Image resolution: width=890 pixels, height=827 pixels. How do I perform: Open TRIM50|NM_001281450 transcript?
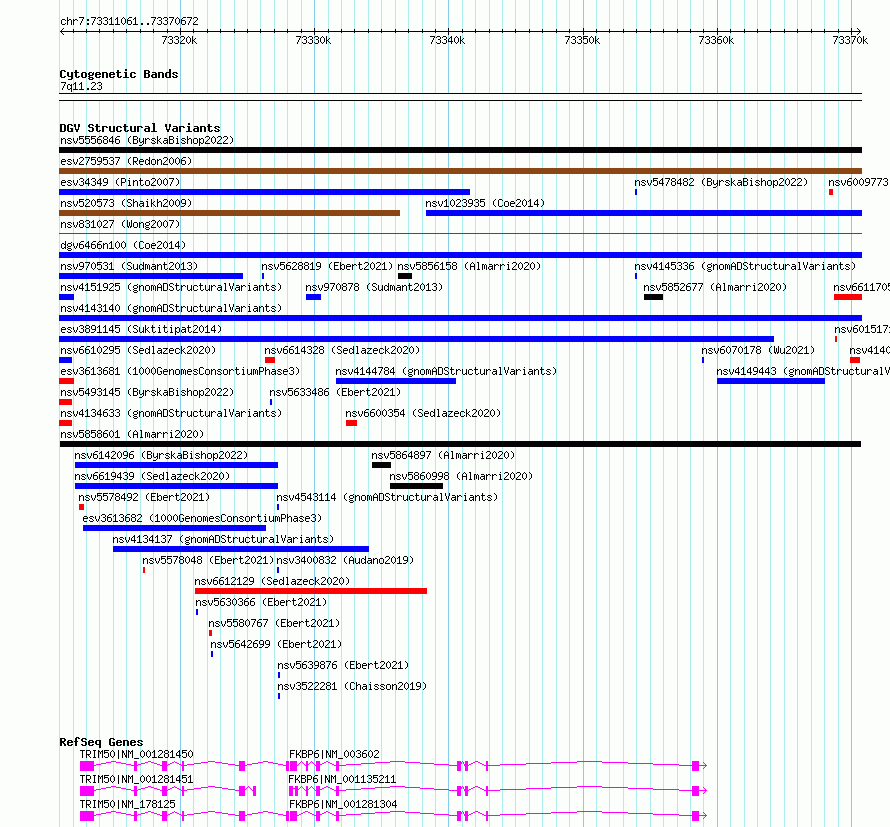click(136, 754)
